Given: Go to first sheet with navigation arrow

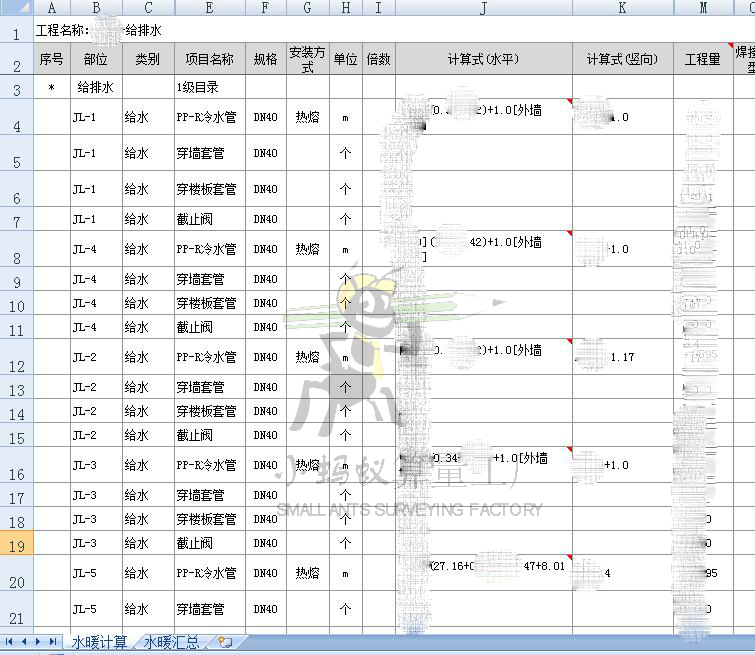Looking at the screenshot, I should pyautogui.click(x=10, y=642).
